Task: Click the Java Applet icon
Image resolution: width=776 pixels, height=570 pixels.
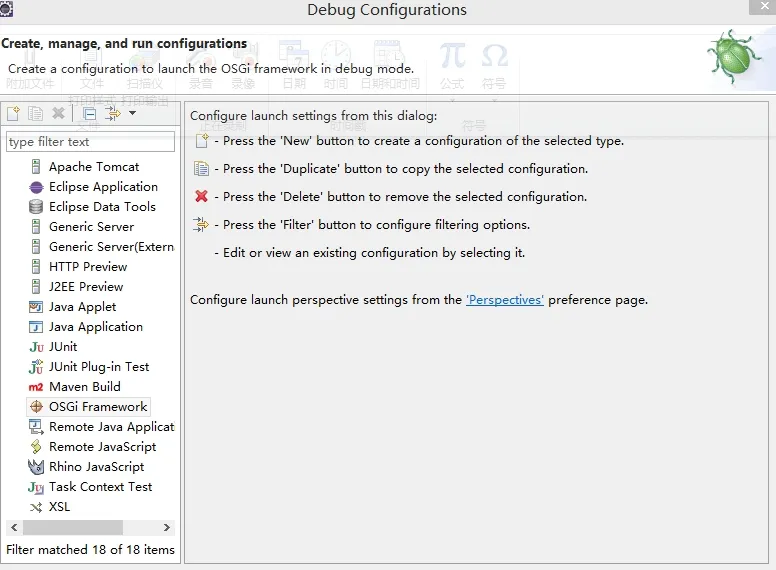Action: point(36,307)
